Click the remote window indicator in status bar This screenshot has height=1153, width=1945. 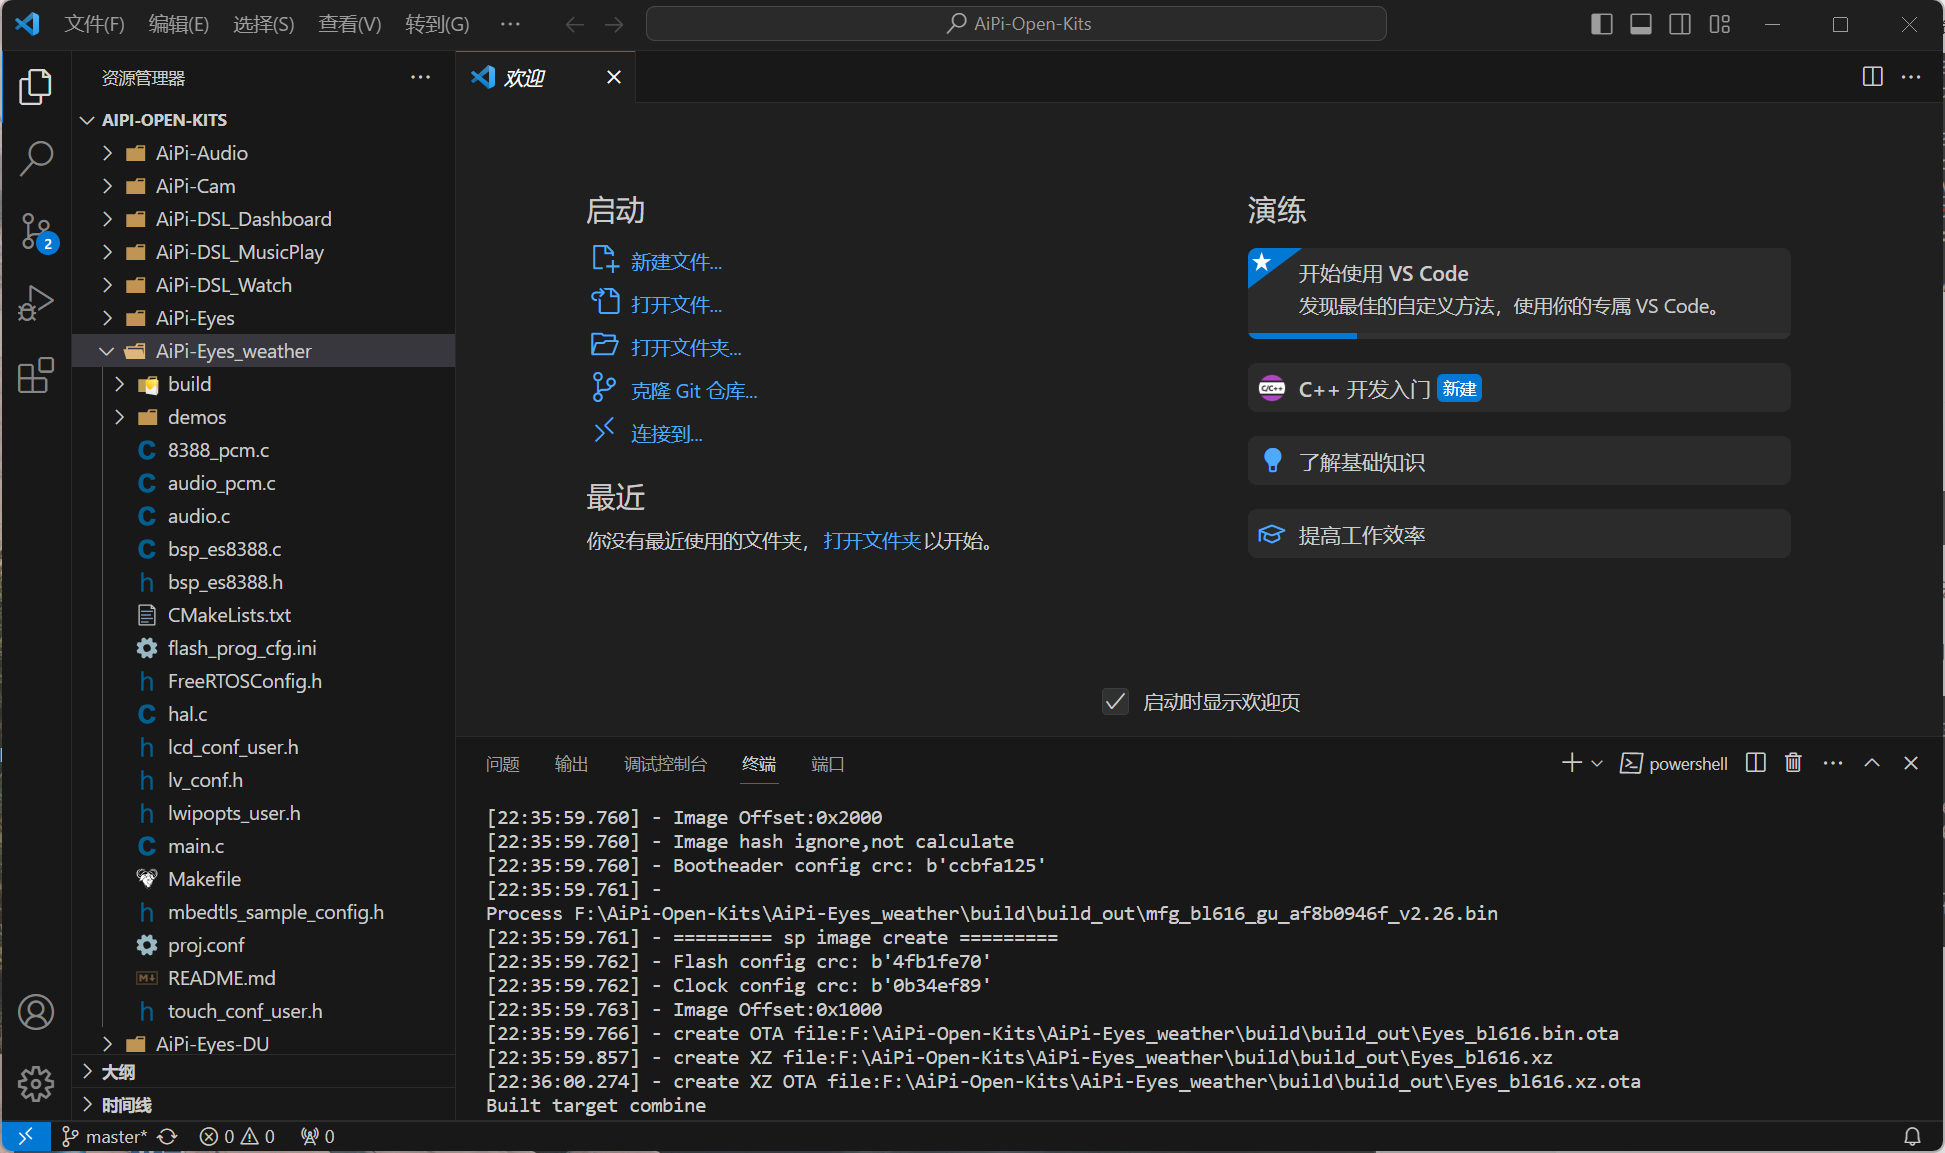tap(26, 1136)
